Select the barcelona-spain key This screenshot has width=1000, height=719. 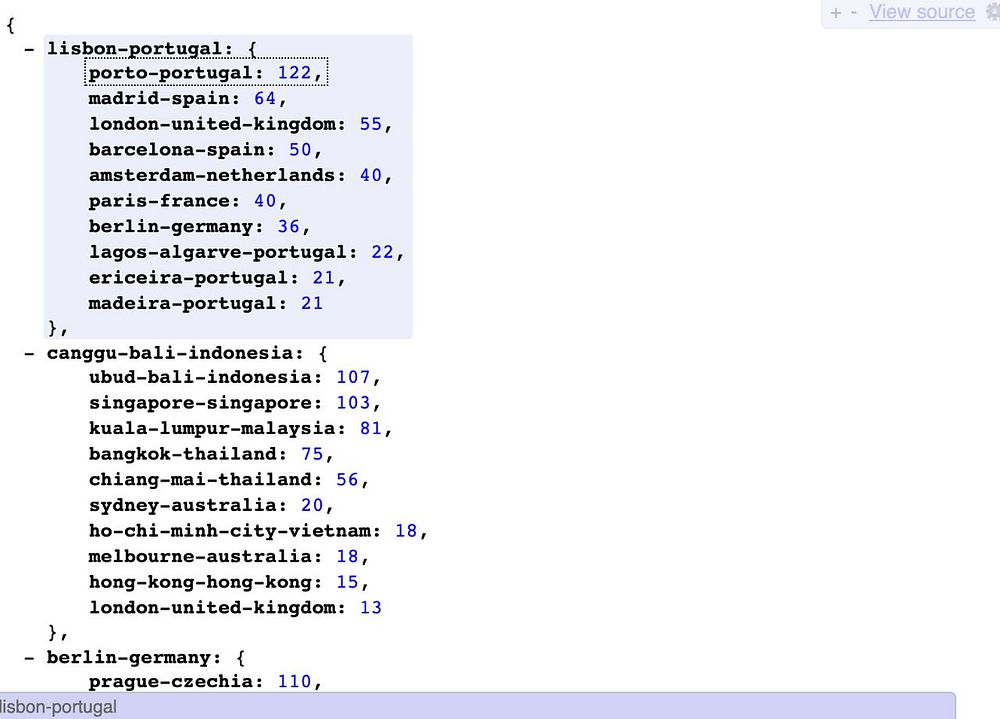tap(176, 150)
